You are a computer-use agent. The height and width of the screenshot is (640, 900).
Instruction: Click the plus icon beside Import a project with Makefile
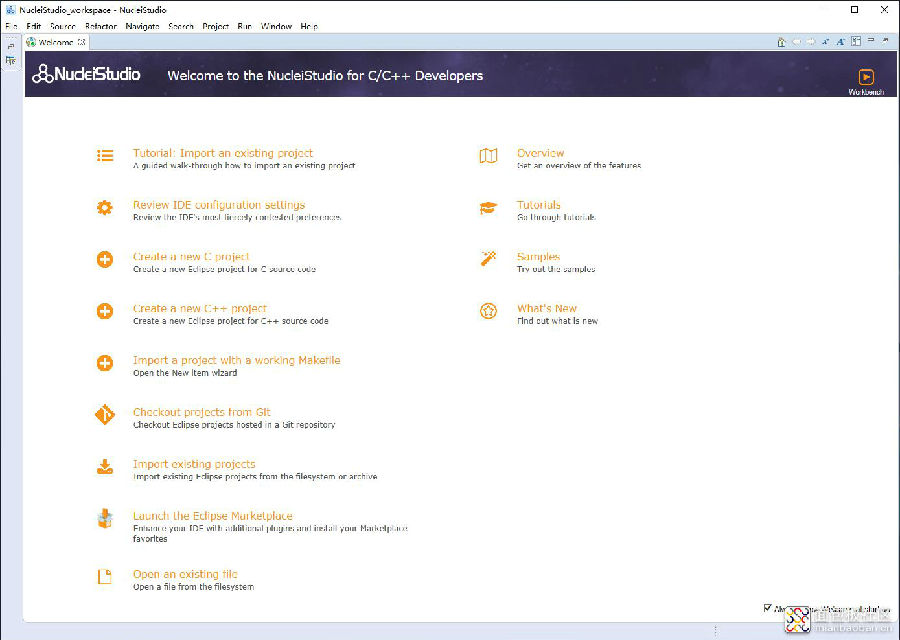(x=104, y=363)
